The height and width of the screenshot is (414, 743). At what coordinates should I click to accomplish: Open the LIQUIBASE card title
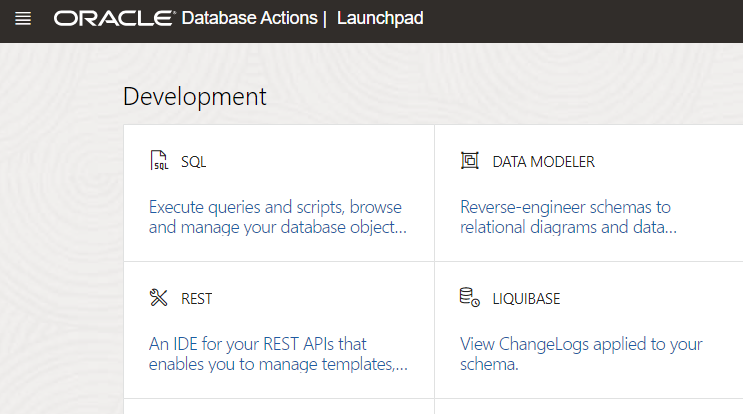click(526, 299)
